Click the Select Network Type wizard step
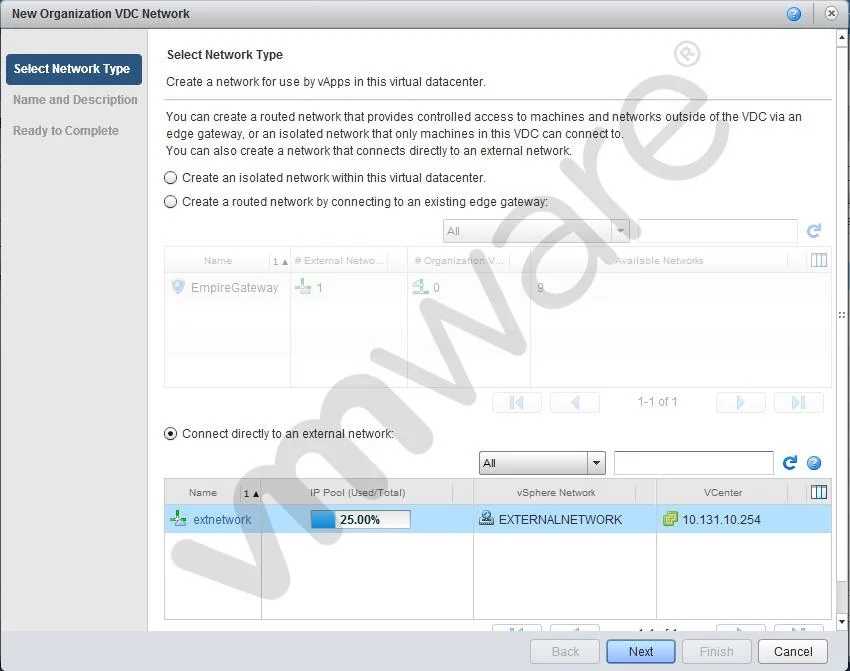 pyautogui.click(x=74, y=69)
